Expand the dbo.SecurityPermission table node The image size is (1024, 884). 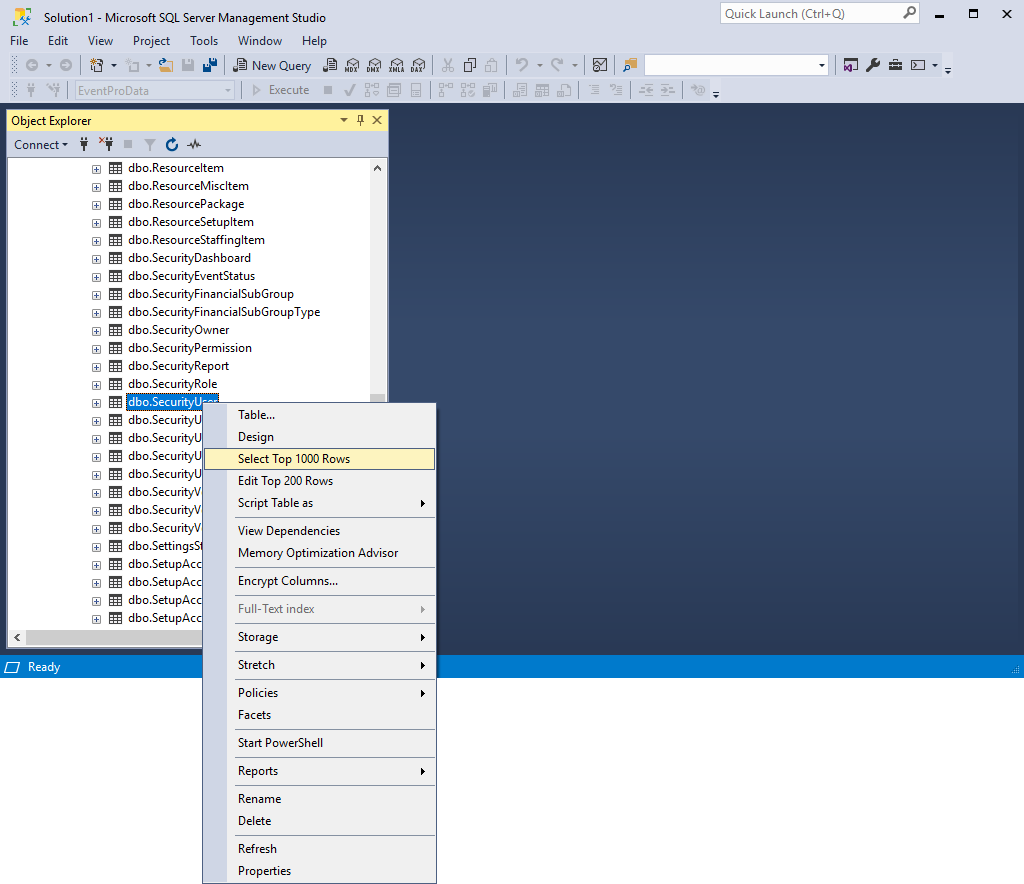coord(97,349)
